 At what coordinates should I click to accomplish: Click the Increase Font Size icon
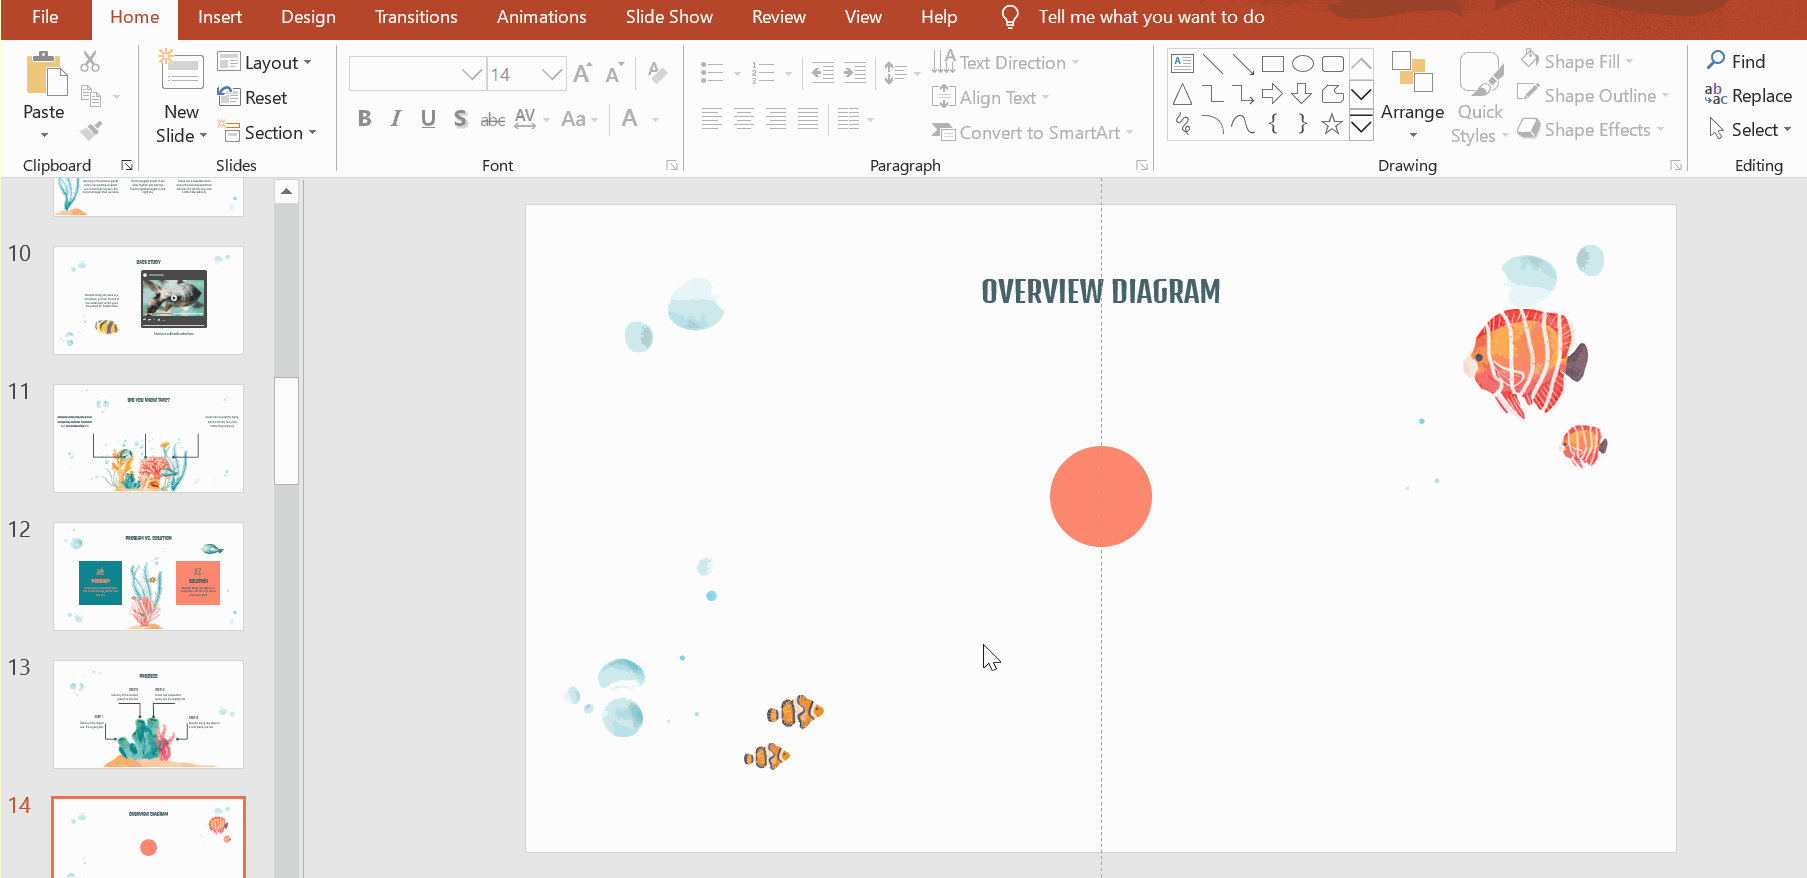[x=582, y=73]
